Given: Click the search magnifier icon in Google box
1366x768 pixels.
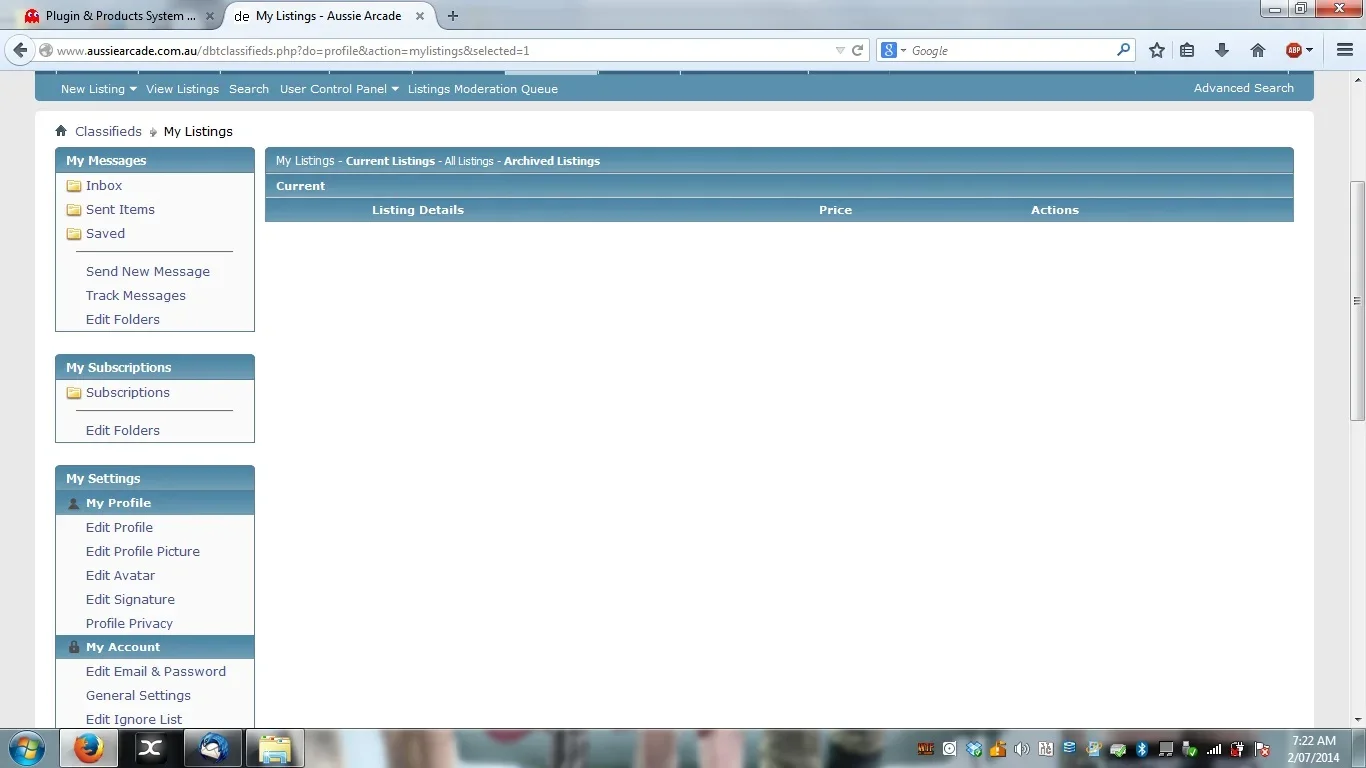Looking at the screenshot, I should coord(1123,49).
